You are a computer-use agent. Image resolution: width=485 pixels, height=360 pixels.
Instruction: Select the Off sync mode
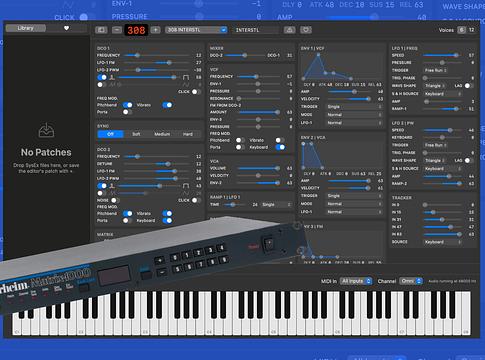pos(111,134)
